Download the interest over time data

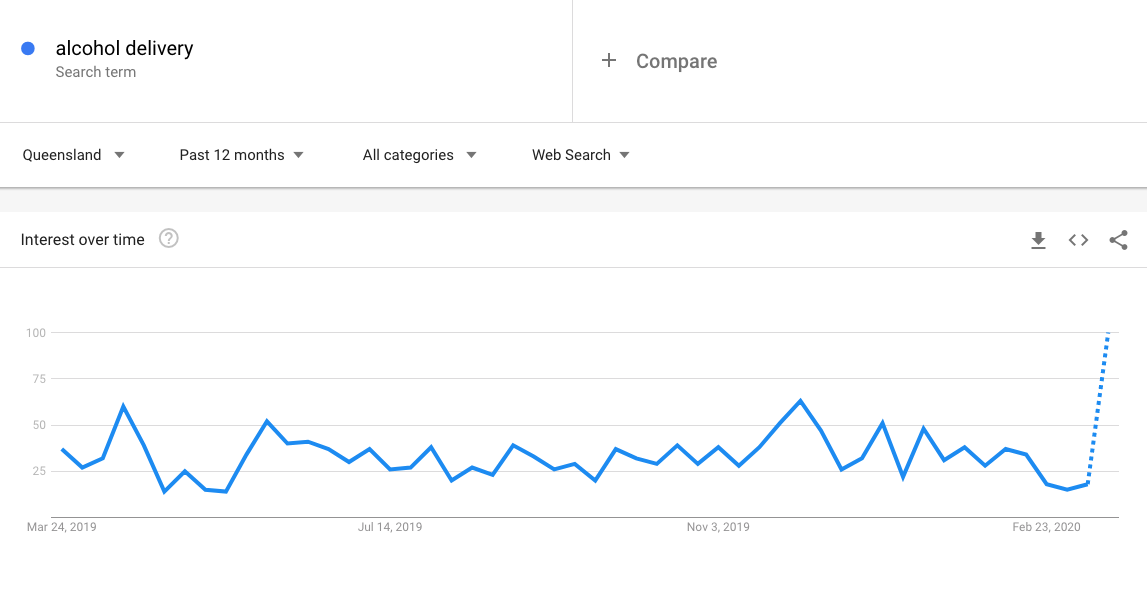tap(1038, 240)
